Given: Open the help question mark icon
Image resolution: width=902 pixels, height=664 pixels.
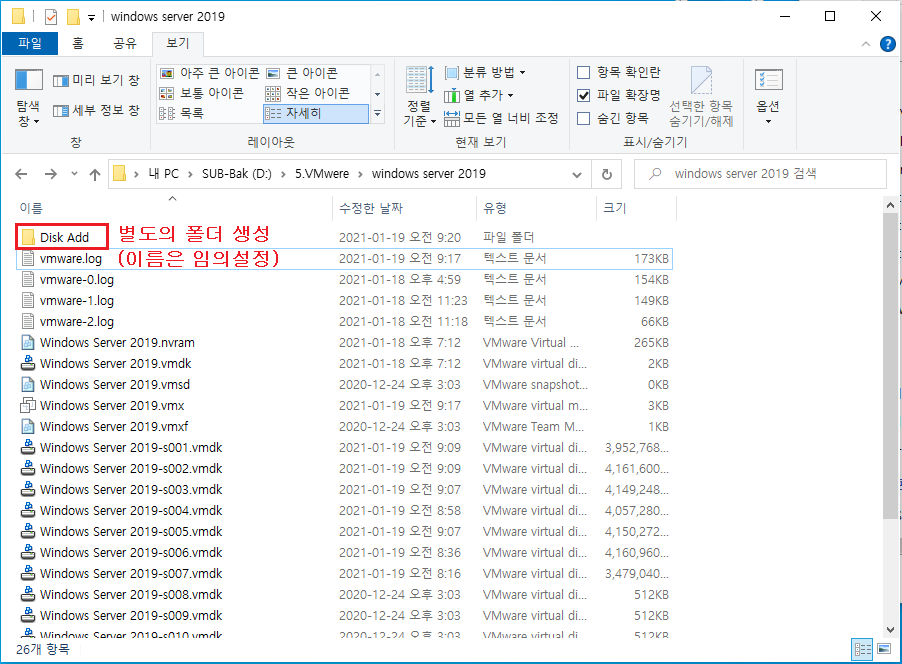Looking at the screenshot, I should pos(888,44).
